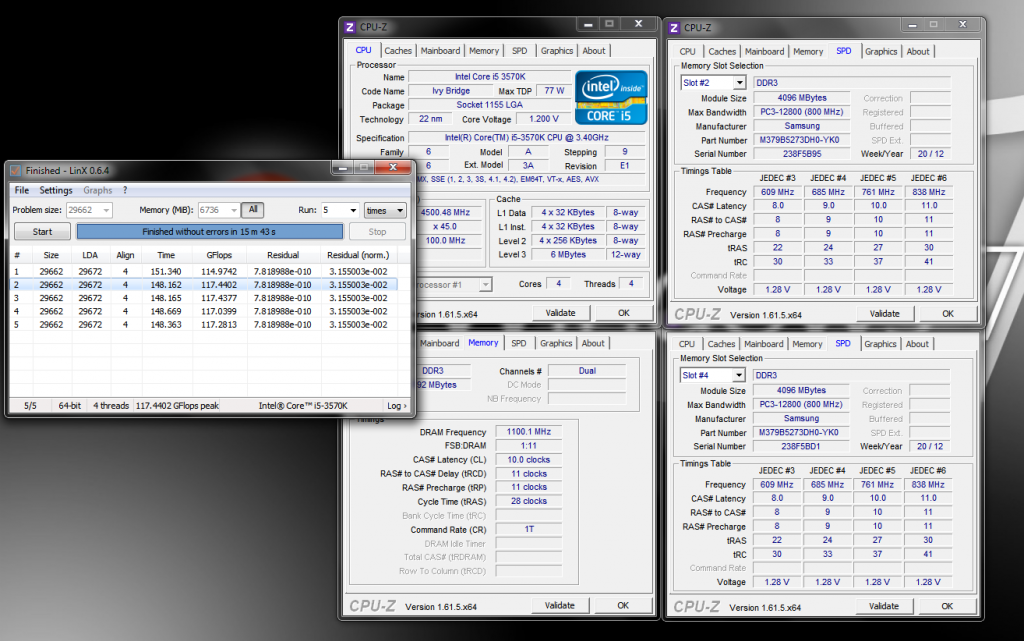Minimize the CPU-Z window with Intel logo
Image resolution: width=1024 pixels, height=641 pixels.
pos(587,26)
